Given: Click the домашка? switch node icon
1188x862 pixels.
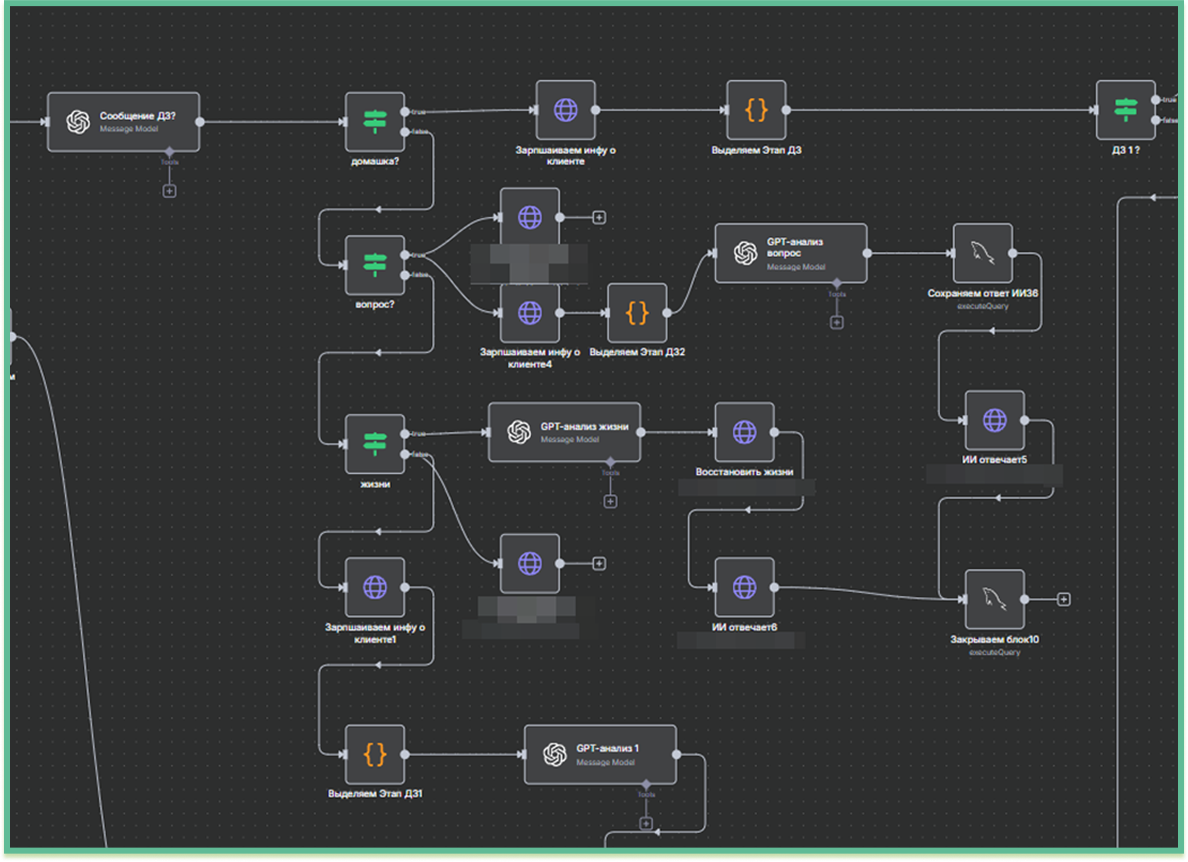Looking at the screenshot, I should (x=375, y=122).
